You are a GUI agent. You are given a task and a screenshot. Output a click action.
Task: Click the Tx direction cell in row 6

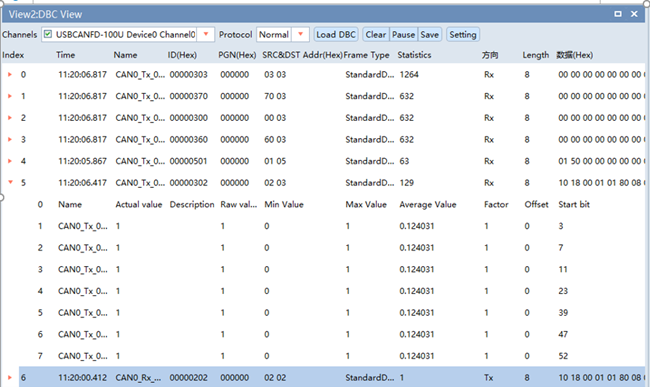pos(488,377)
